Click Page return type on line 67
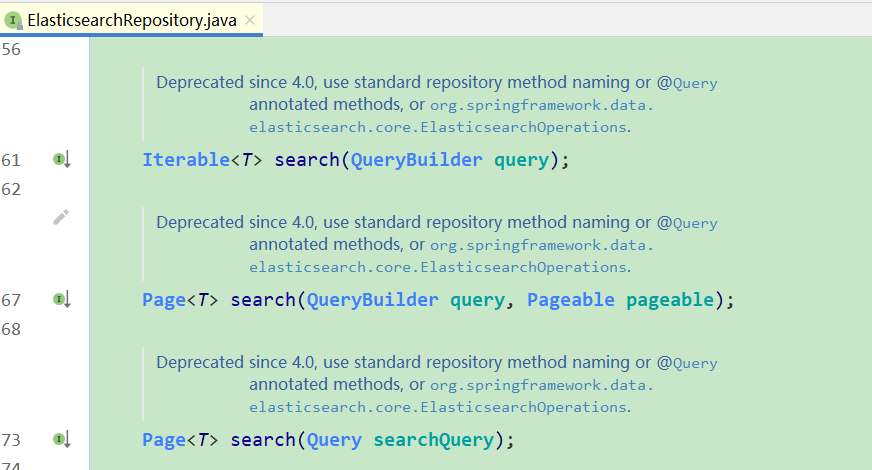The image size is (872, 470). coord(164,300)
